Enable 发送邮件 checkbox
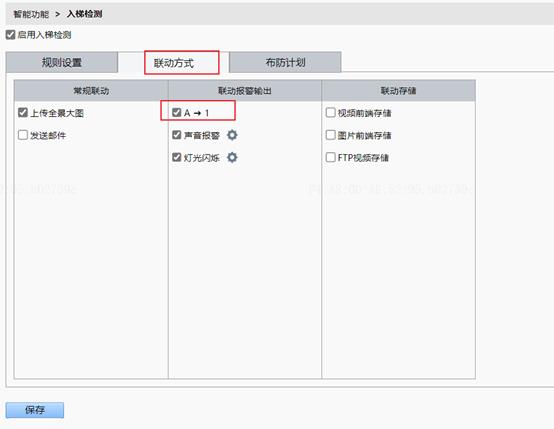 pos(23,135)
